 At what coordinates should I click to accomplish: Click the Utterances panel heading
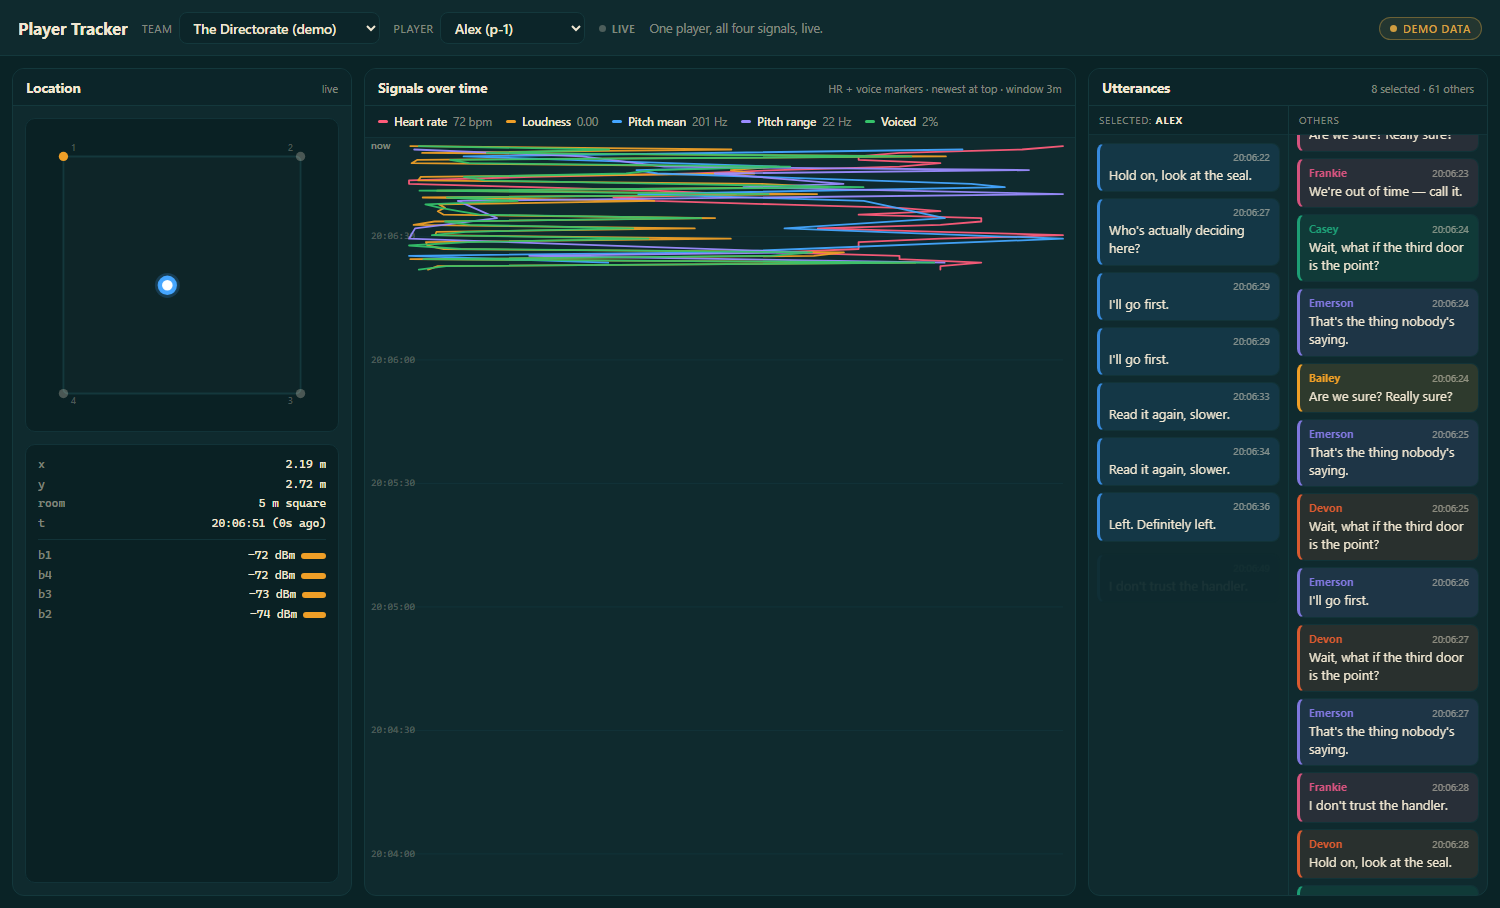coord(1136,88)
